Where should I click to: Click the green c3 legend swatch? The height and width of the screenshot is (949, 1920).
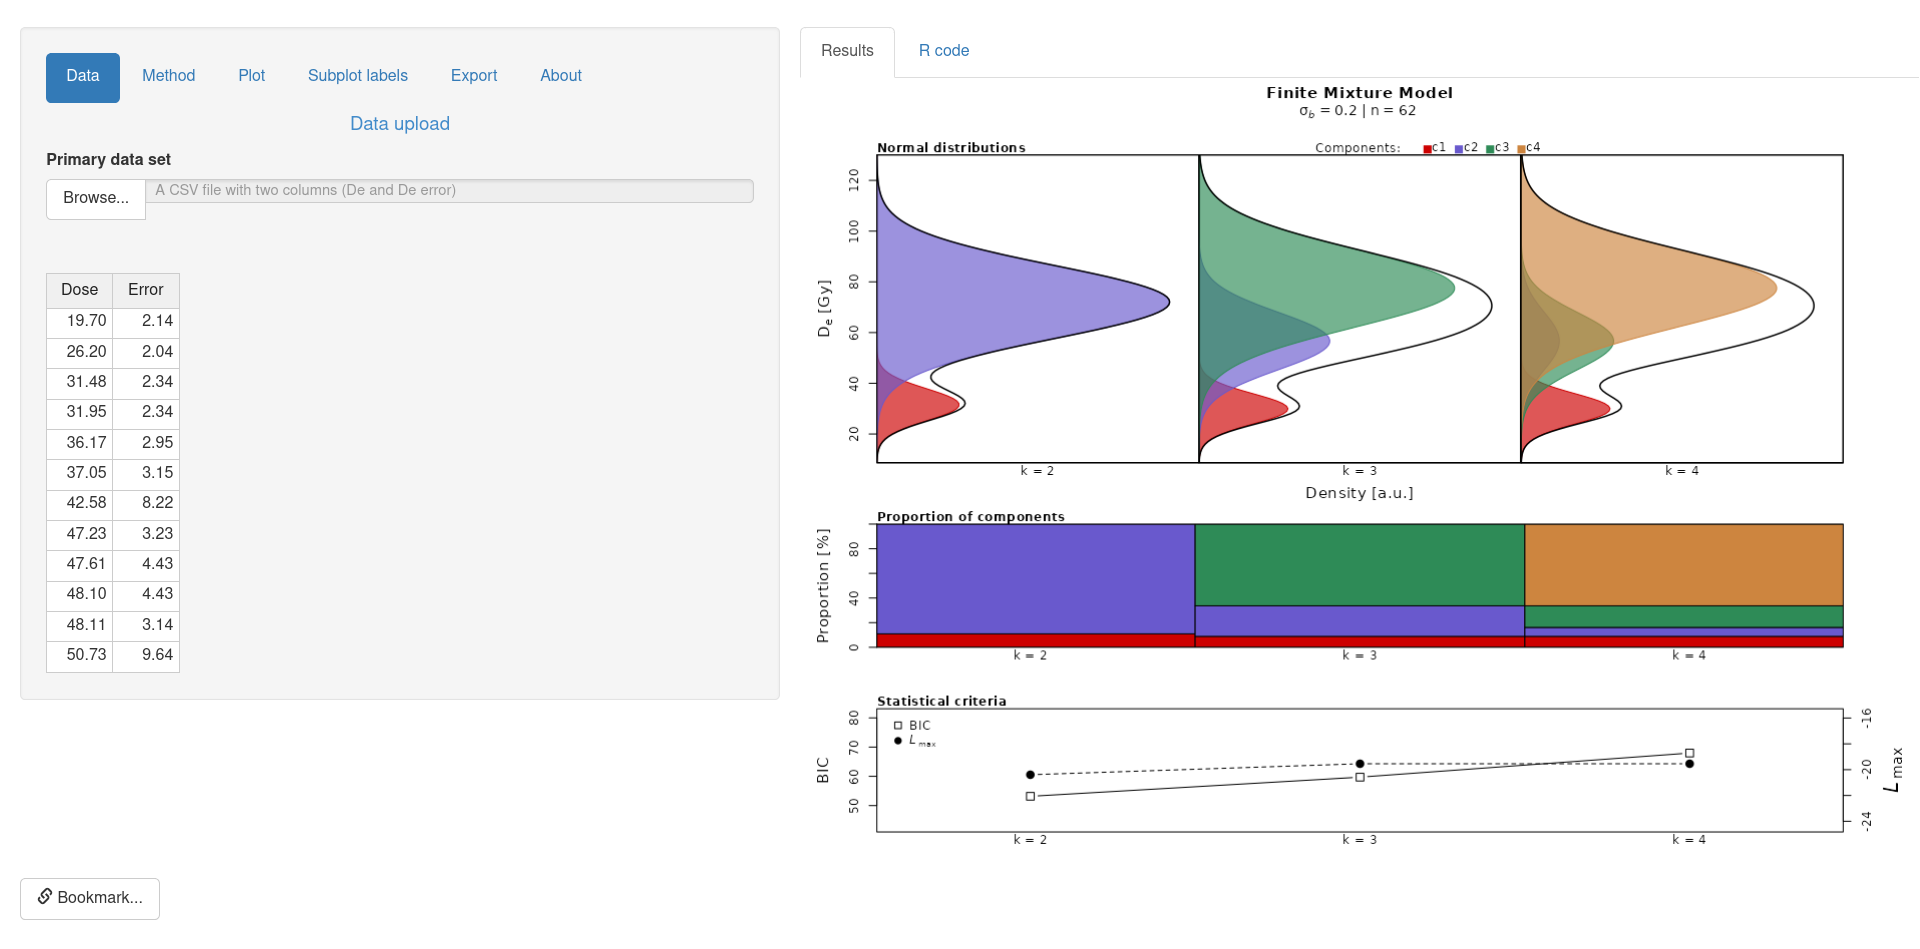click(1490, 149)
